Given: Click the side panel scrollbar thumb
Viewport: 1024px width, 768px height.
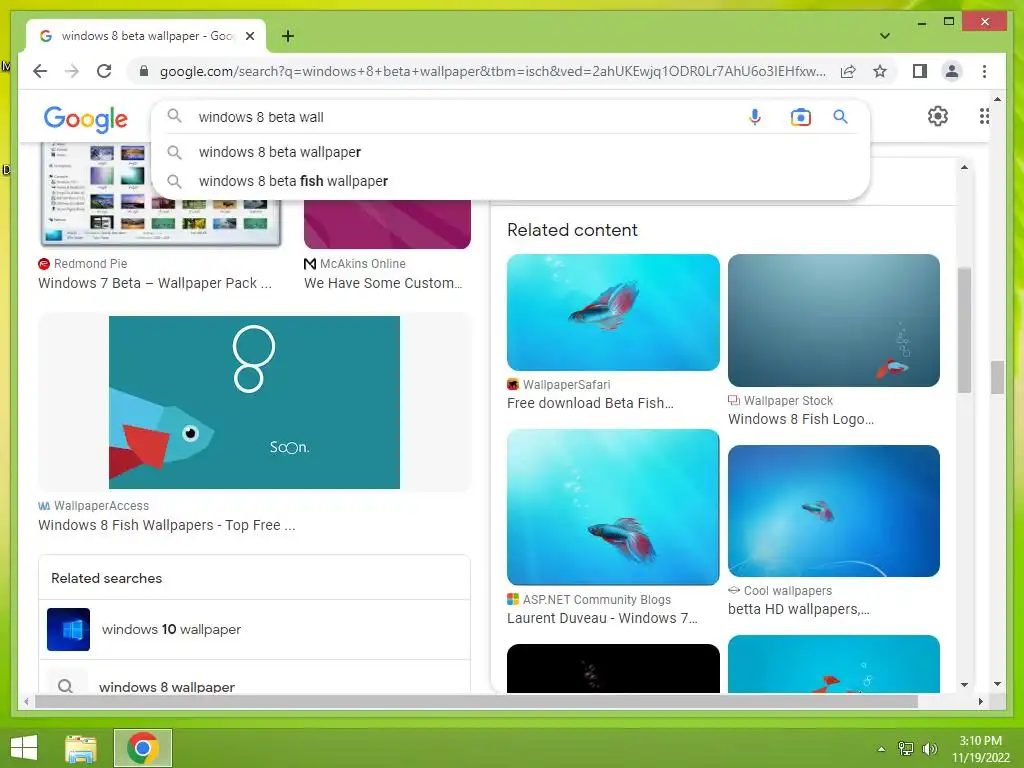Looking at the screenshot, I should tap(965, 330).
